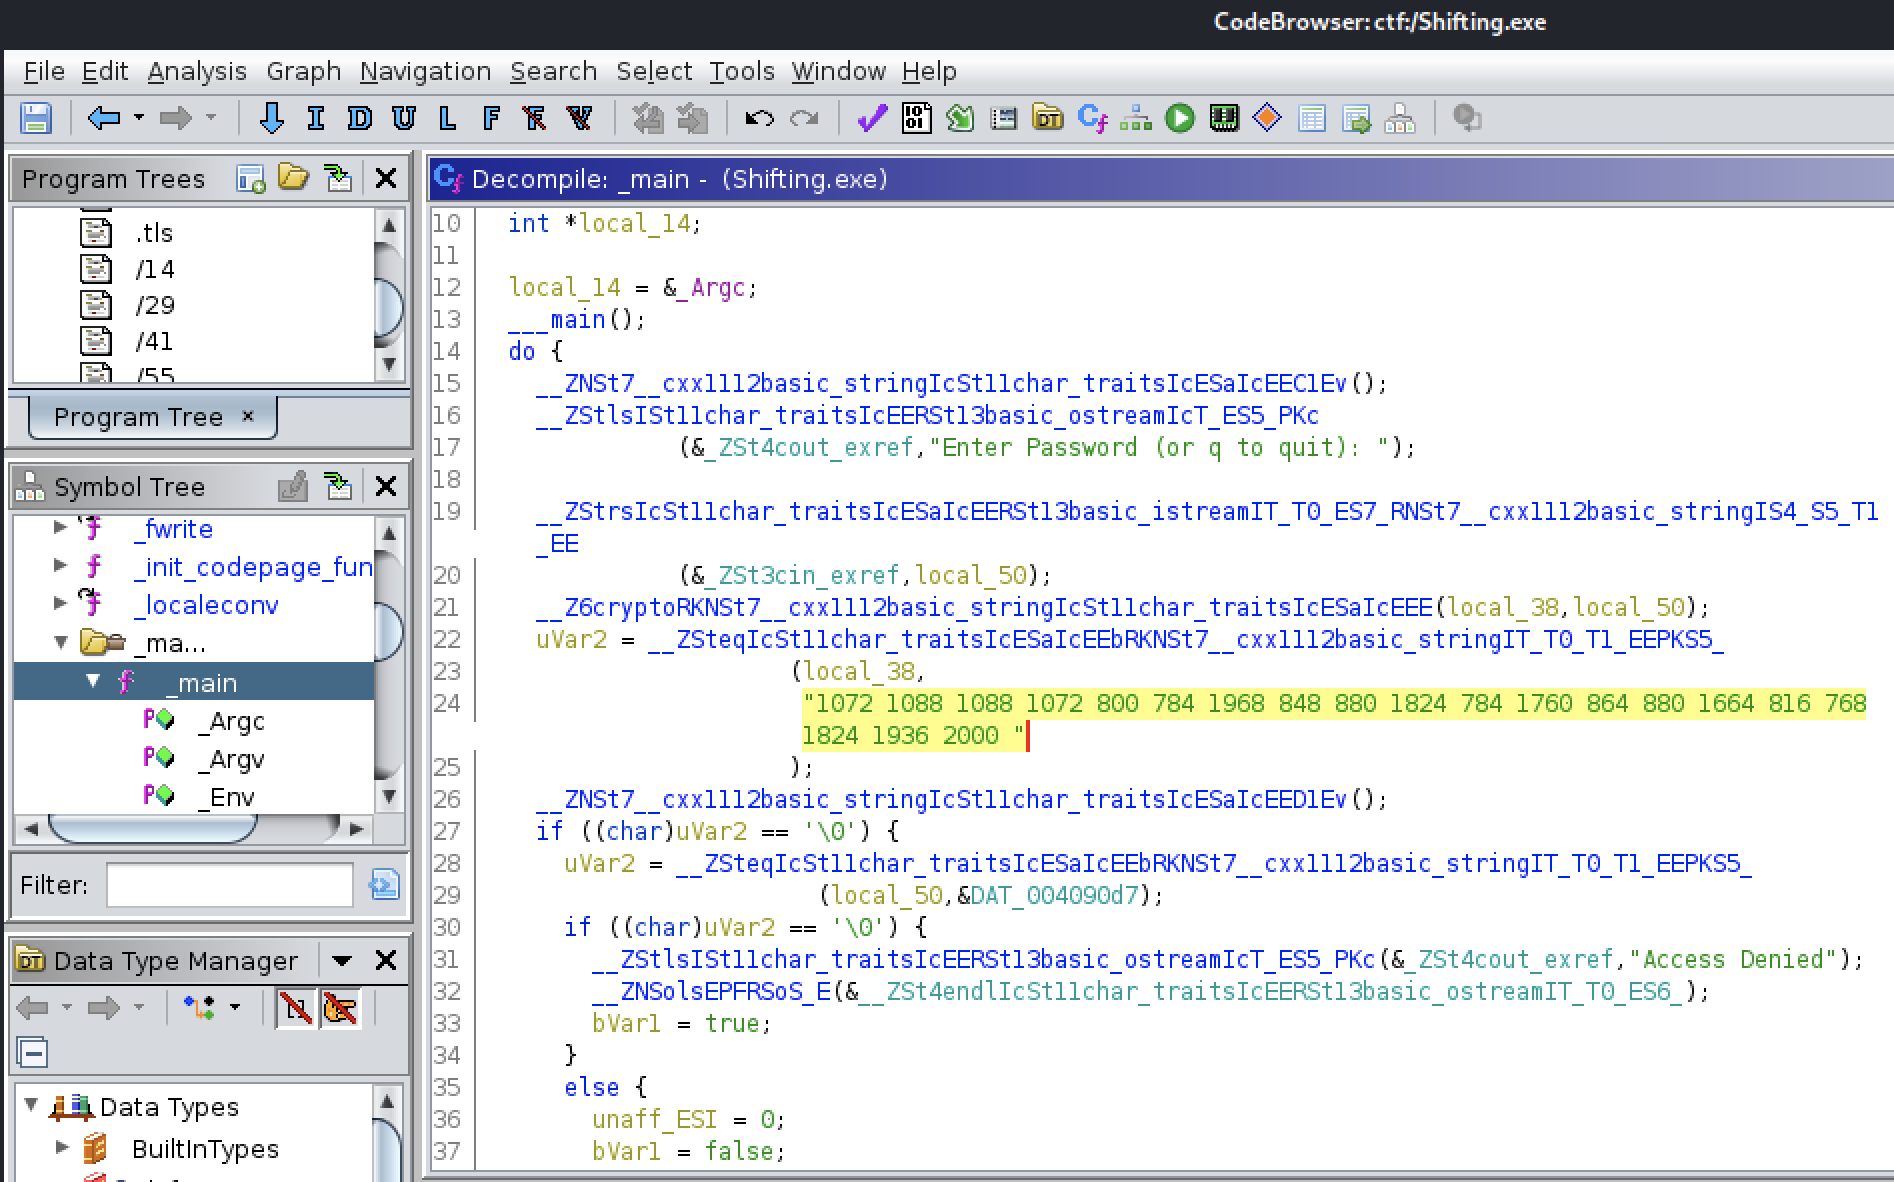Toggle the blue down-arrow direction button
1894x1182 pixels.
click(271, 118)
